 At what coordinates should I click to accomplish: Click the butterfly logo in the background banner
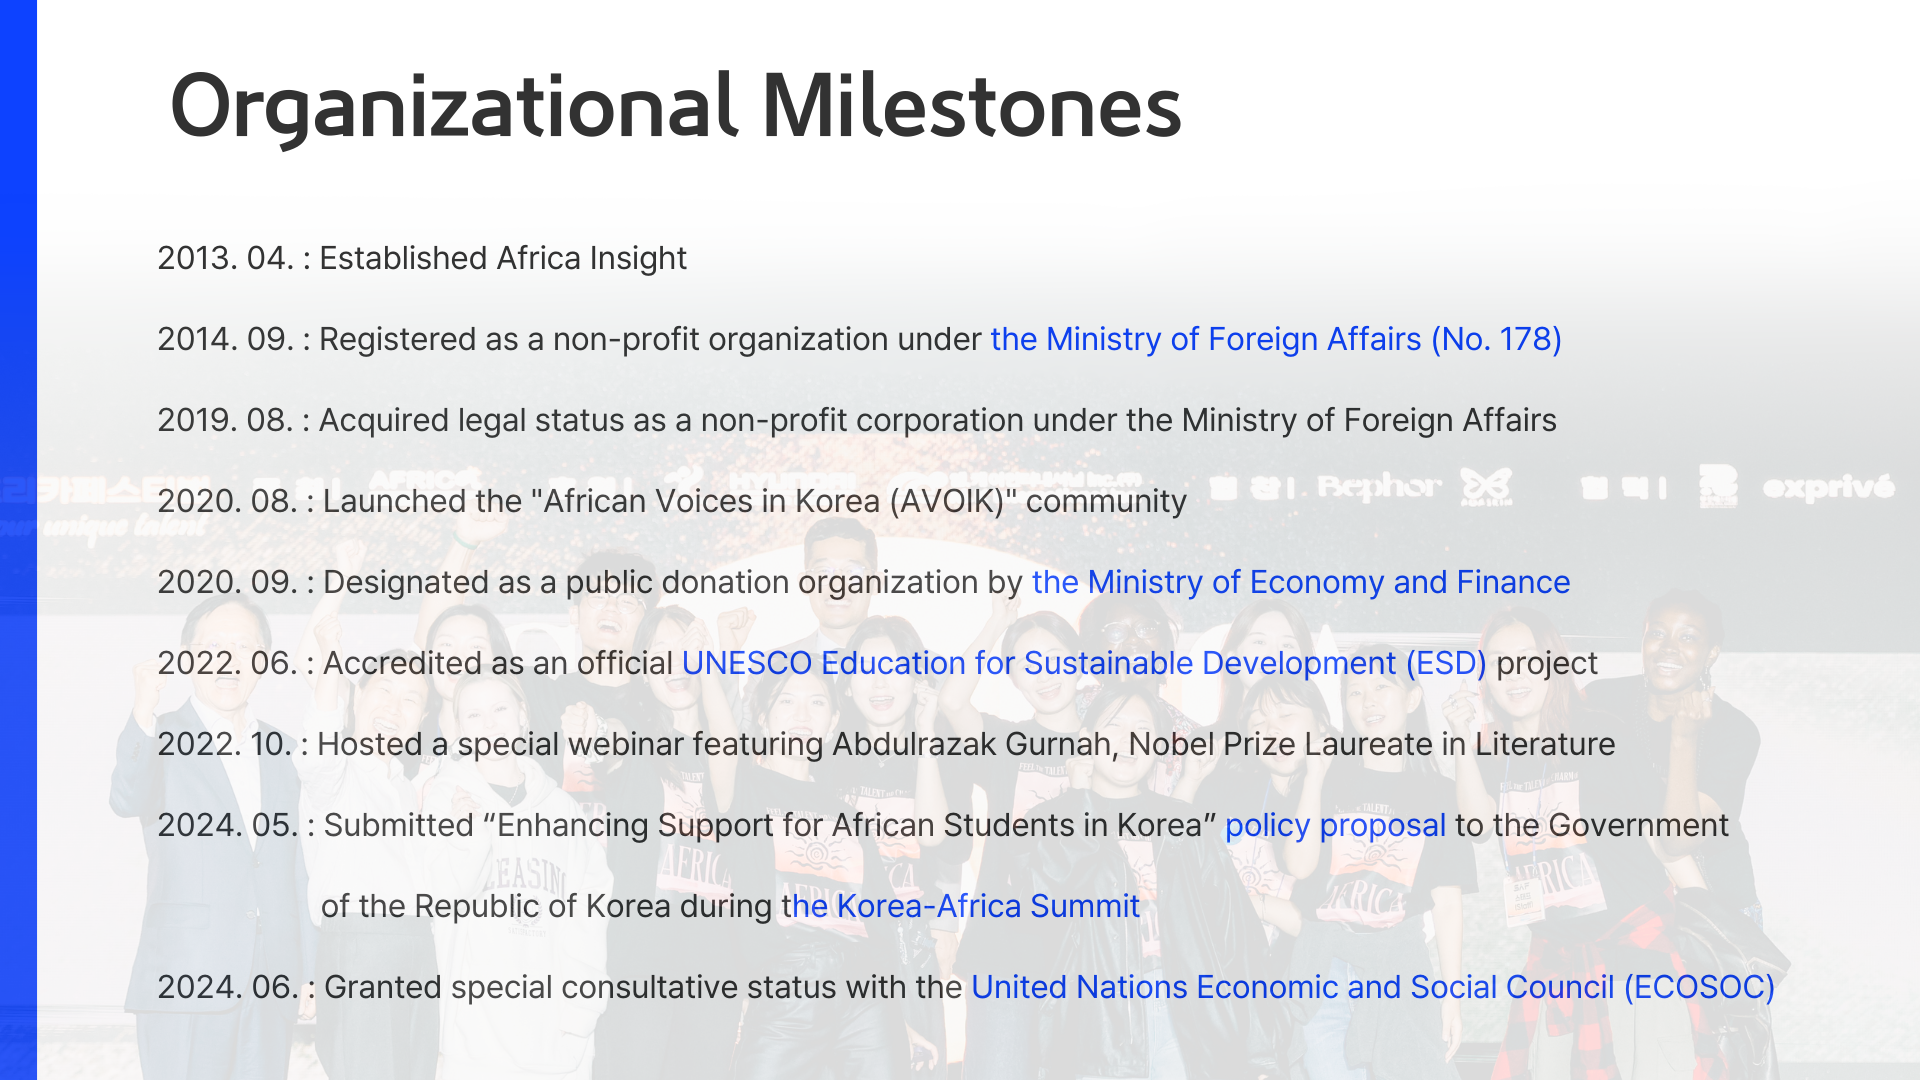(1486, 487)
